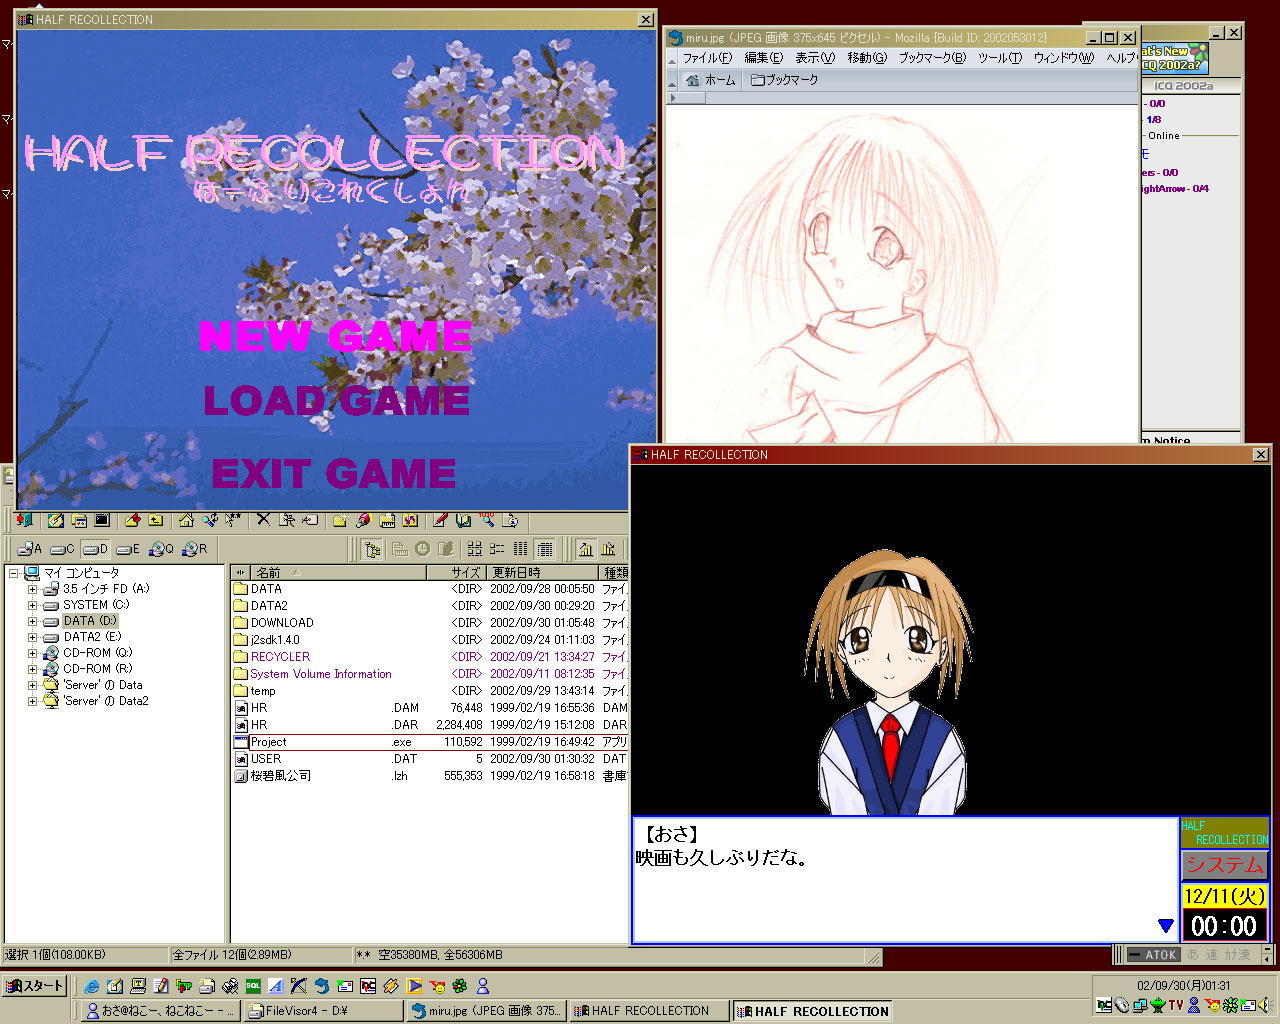The image size is (1280, 1024).
Task: Switch to CD-ROM drive Q in FileVisor
Action: 161,549
